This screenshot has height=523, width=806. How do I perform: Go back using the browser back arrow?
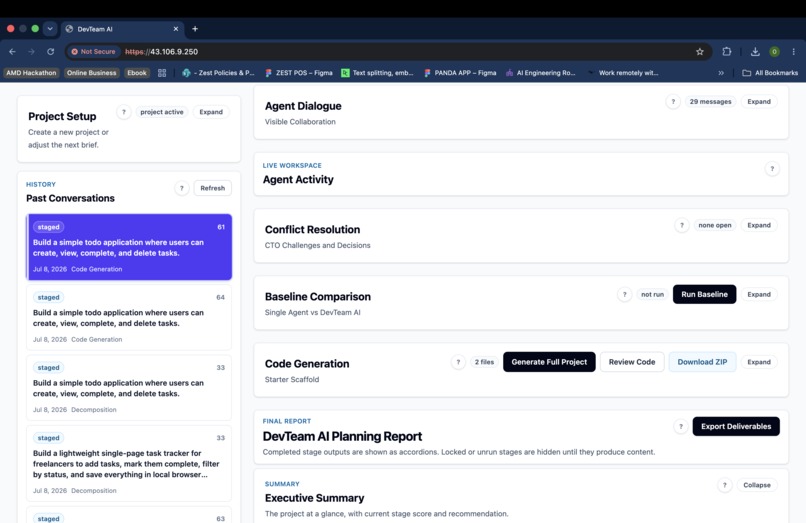12,51
